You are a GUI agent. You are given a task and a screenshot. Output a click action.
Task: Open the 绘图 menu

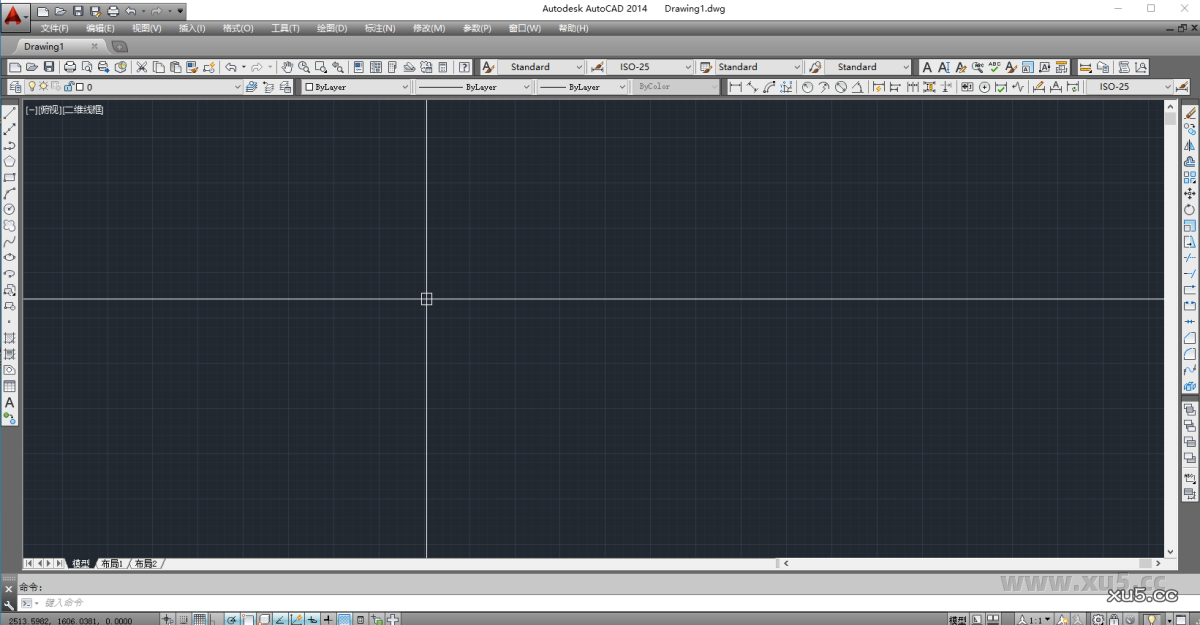coord(331,28)
